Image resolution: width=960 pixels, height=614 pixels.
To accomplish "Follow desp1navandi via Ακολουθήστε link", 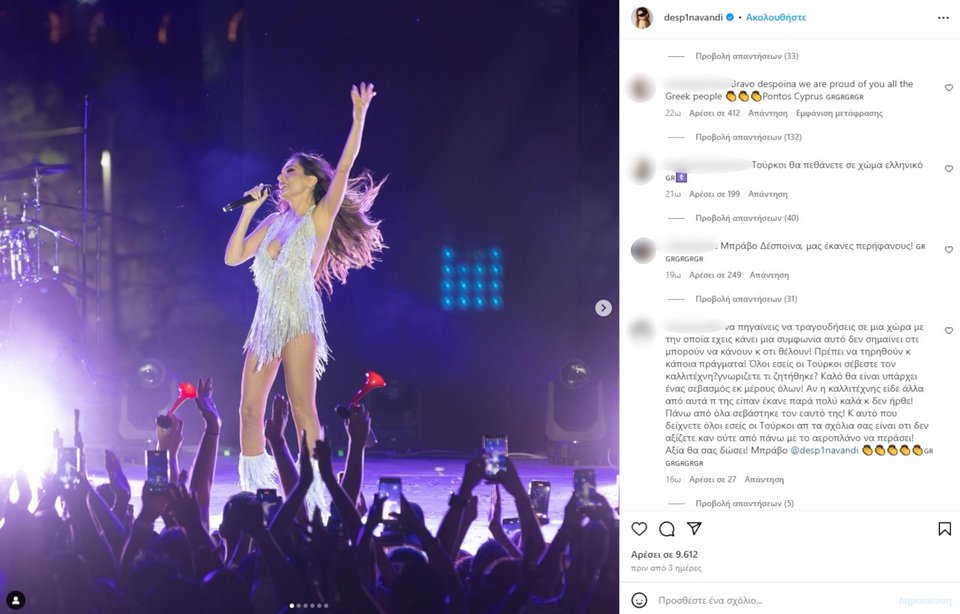I will tap(776, 18).
